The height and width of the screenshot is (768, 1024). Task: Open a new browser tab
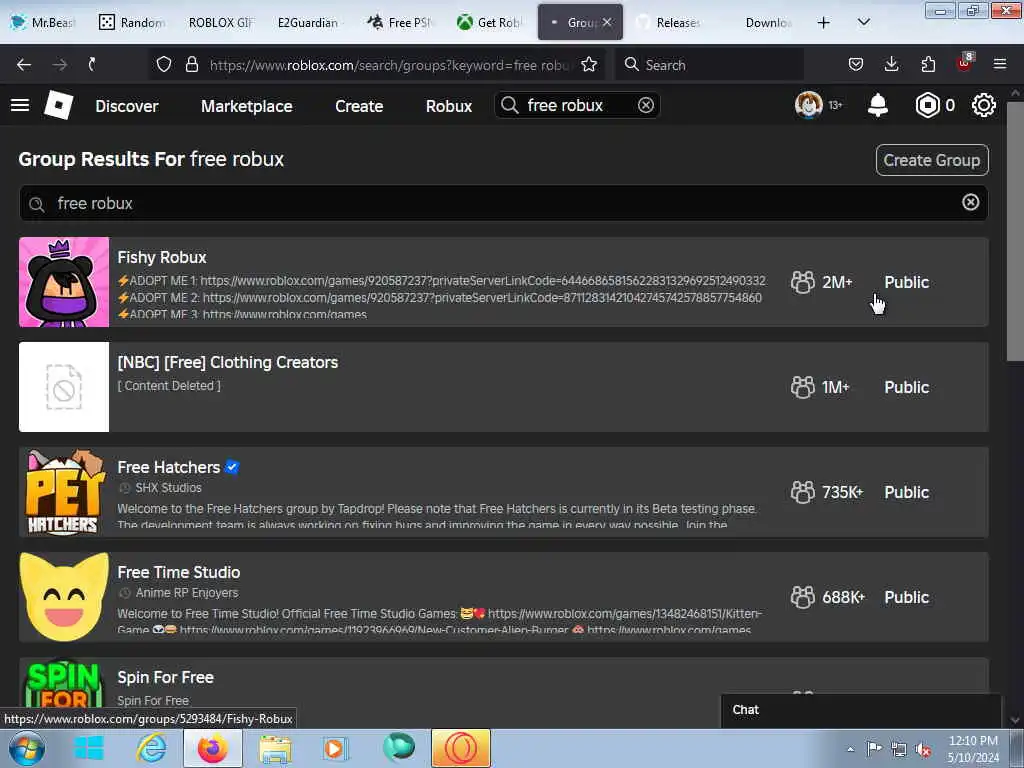[x=824, y=23]
